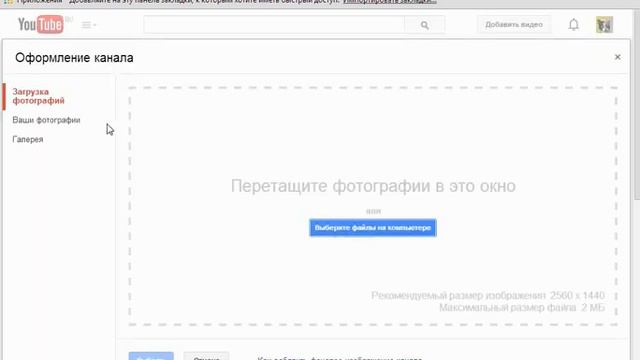Image resolution: width=640 pixels, height=360 pixels.
Task: Close the 'Оформление канала' dialog
Action: tap(618, 57)
